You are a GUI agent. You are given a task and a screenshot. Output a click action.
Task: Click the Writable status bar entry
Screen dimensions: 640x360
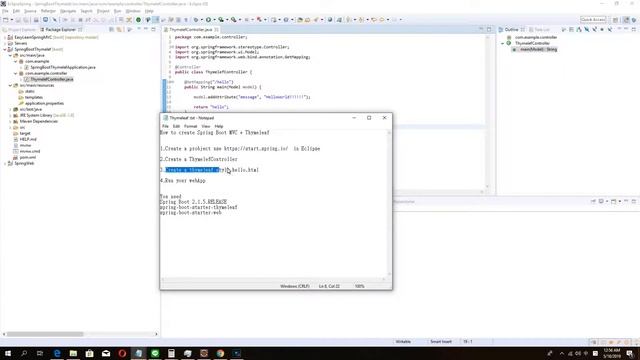coord(403,341)
